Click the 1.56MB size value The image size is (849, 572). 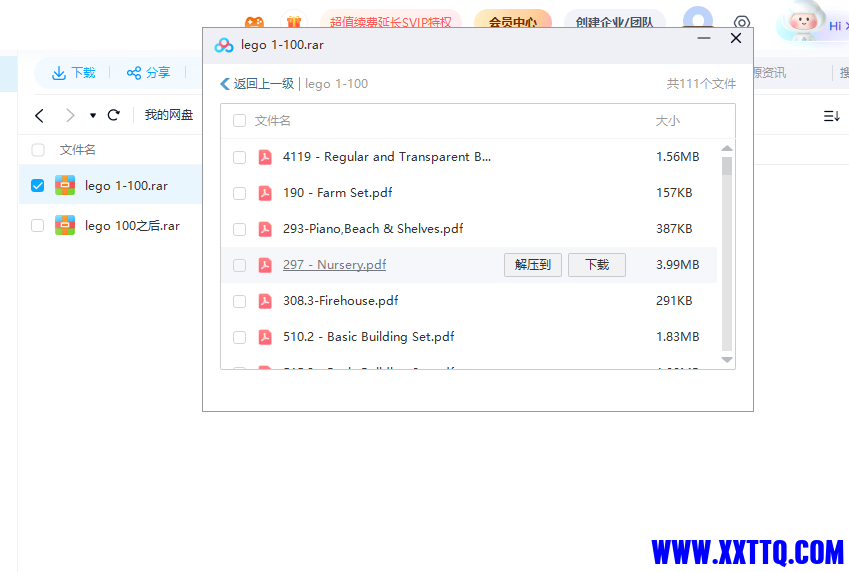(677, 157)
